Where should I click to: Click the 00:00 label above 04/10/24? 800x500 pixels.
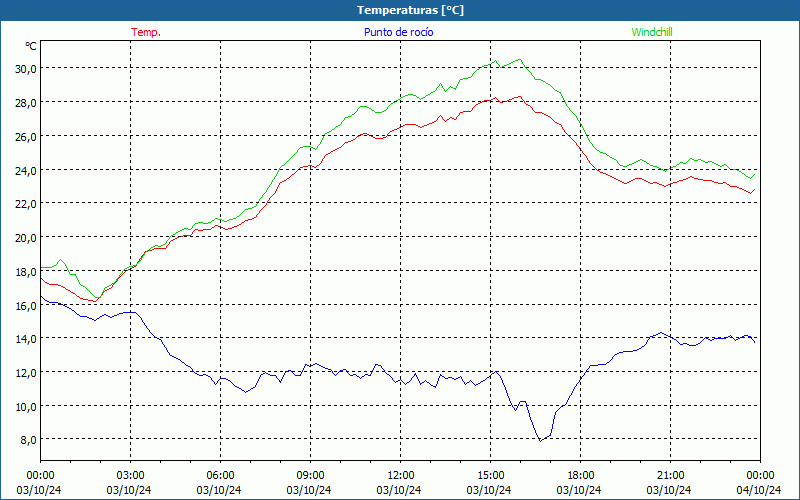(761, 476)
